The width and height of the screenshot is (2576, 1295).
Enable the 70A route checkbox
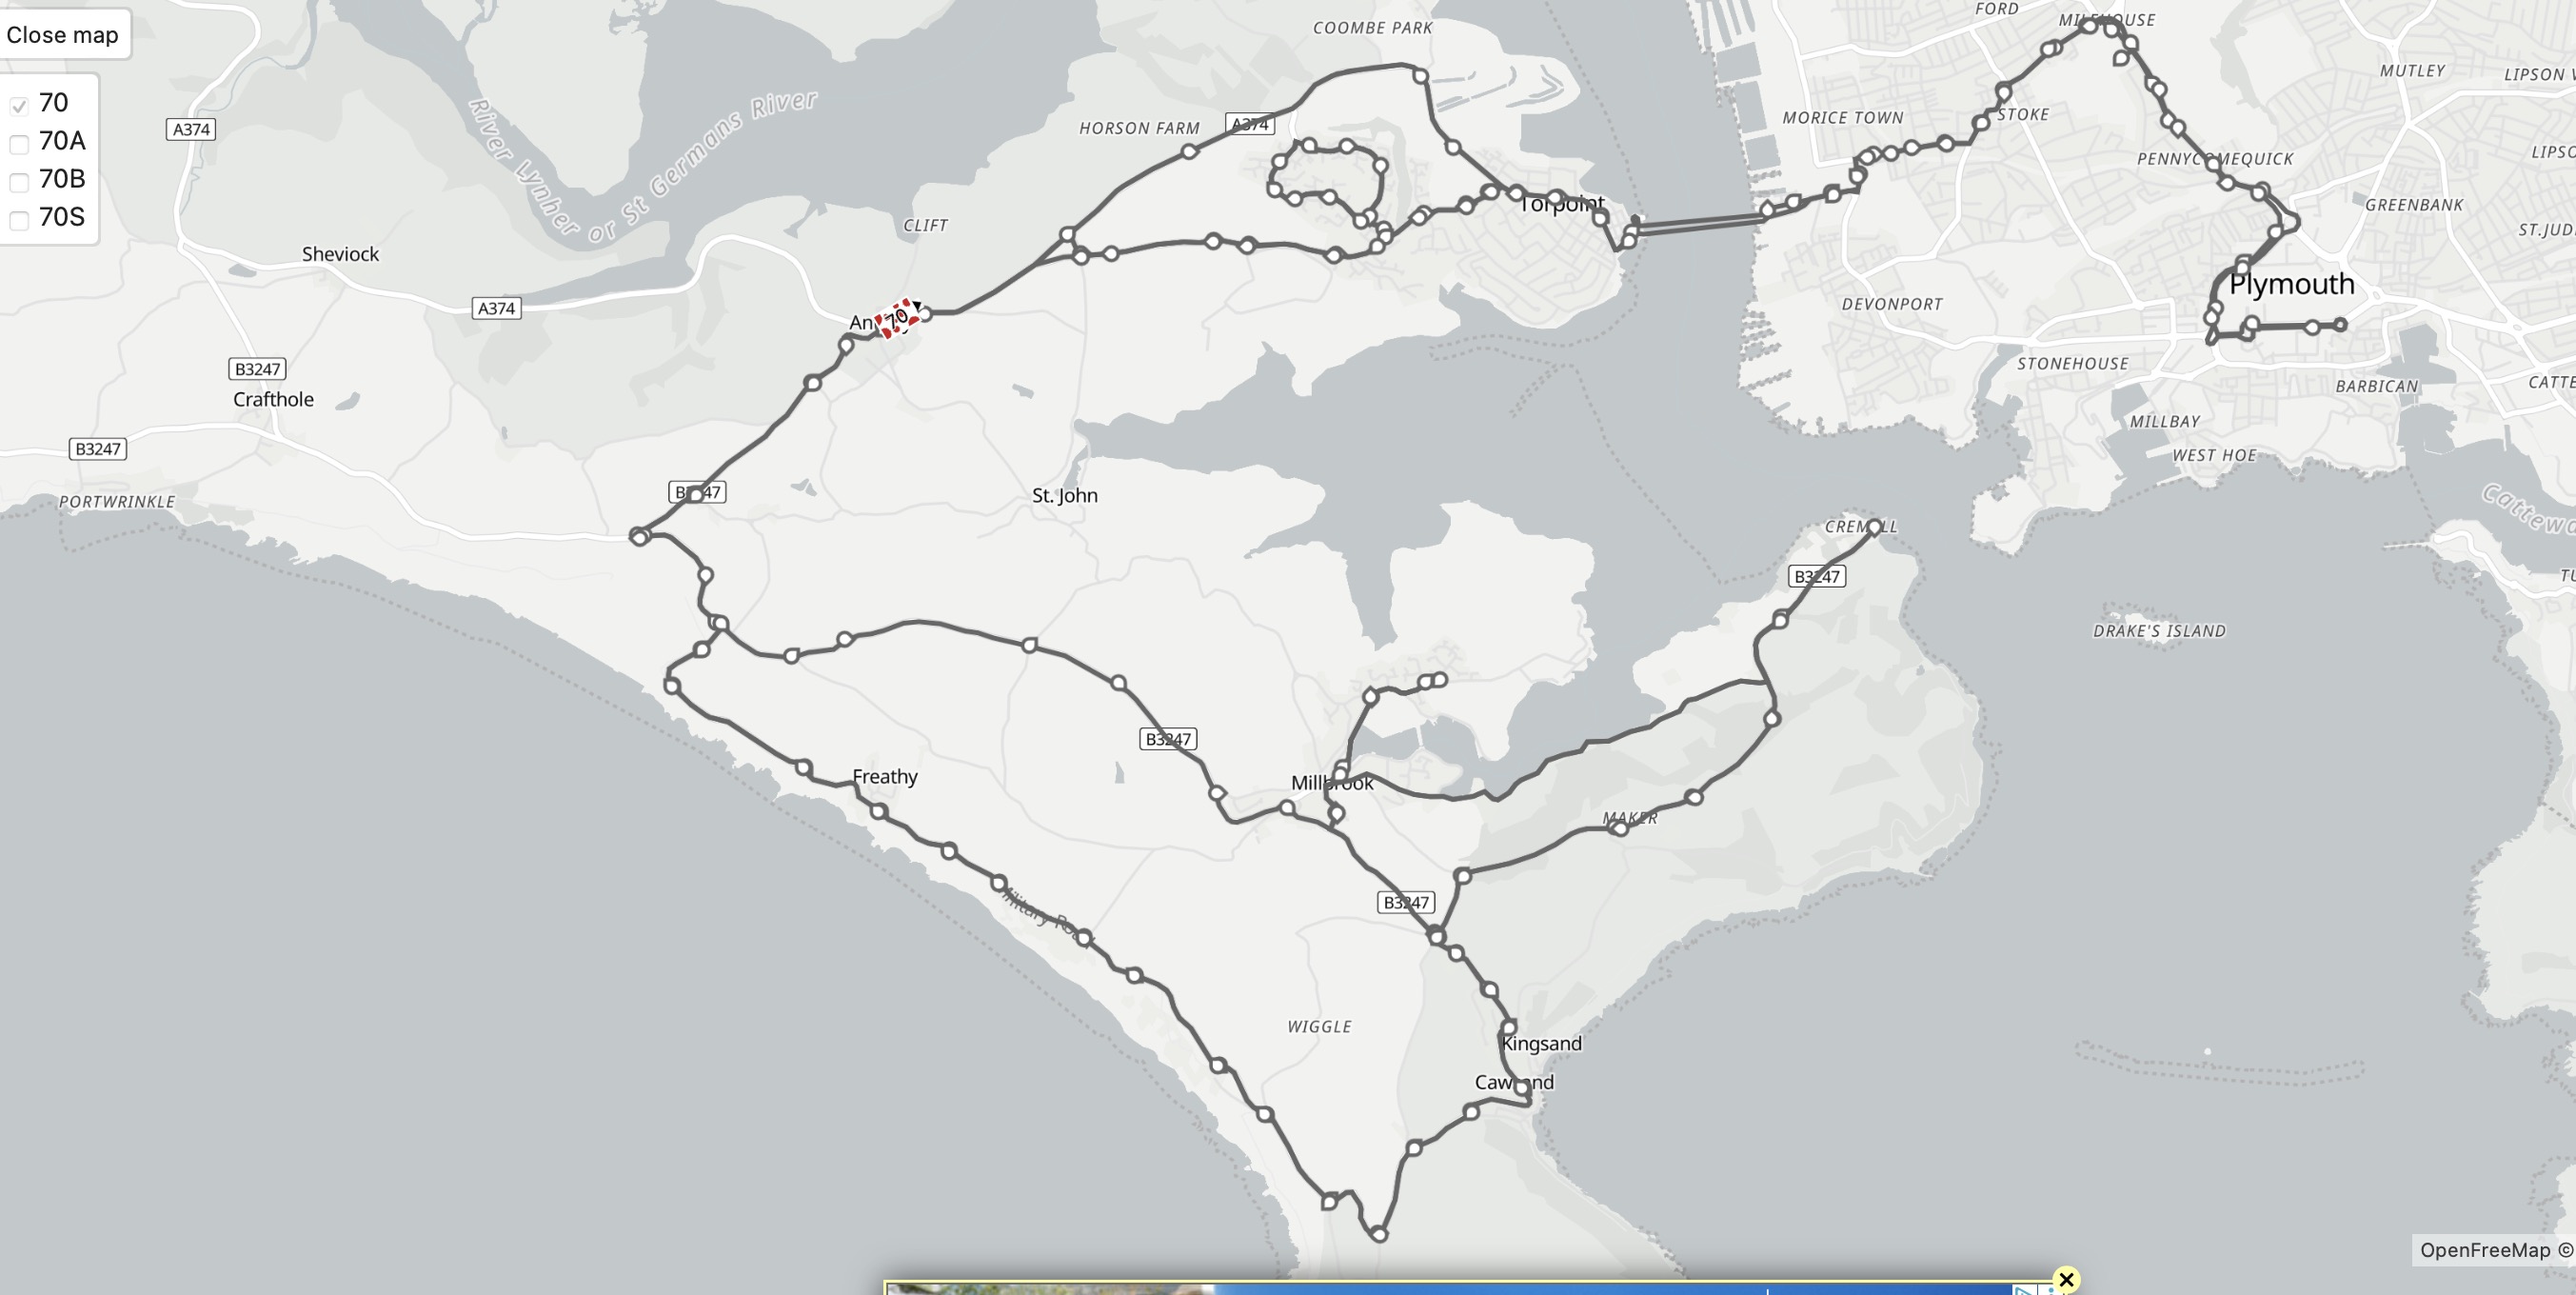click(x=19, y=144)
